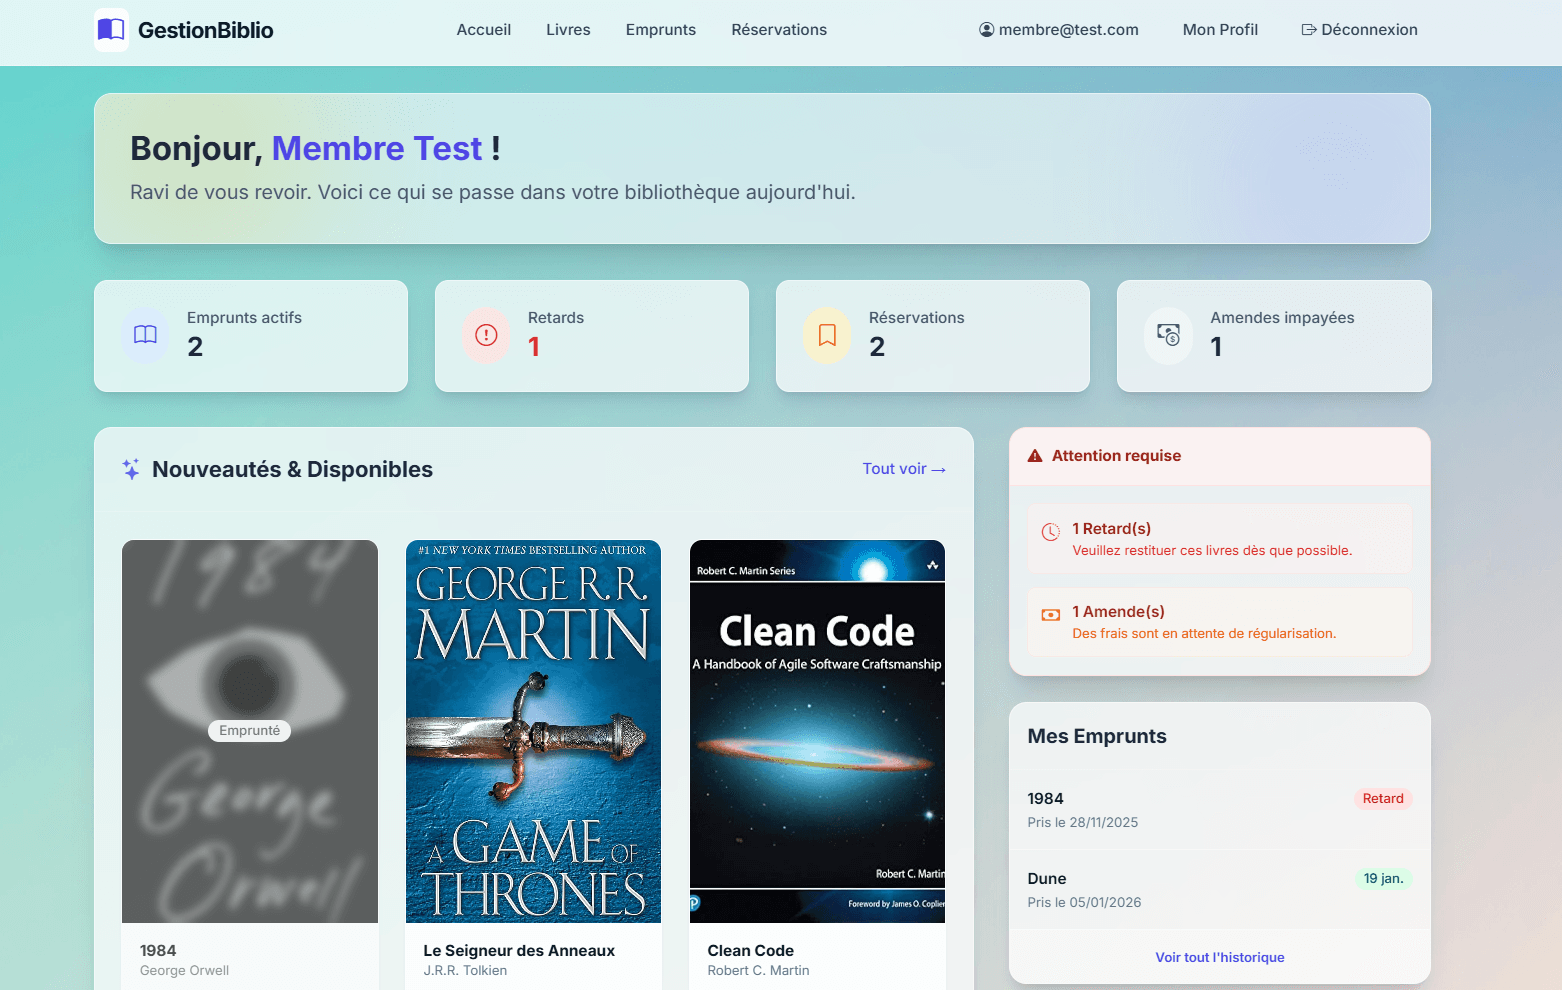Click the GestionBiblio book logo icon
The height and width of the screenshot is (990, 1562).
[111, 30]
